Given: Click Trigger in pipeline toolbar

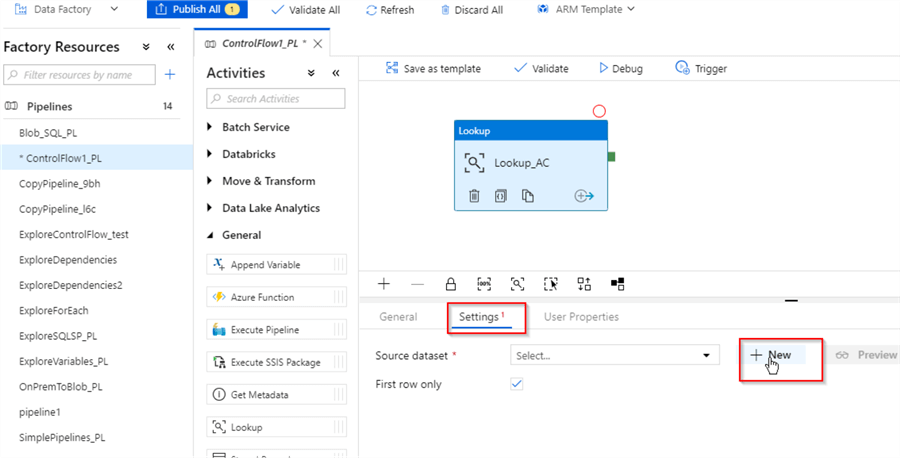Looking at the screenshot, I should [701, 68].
